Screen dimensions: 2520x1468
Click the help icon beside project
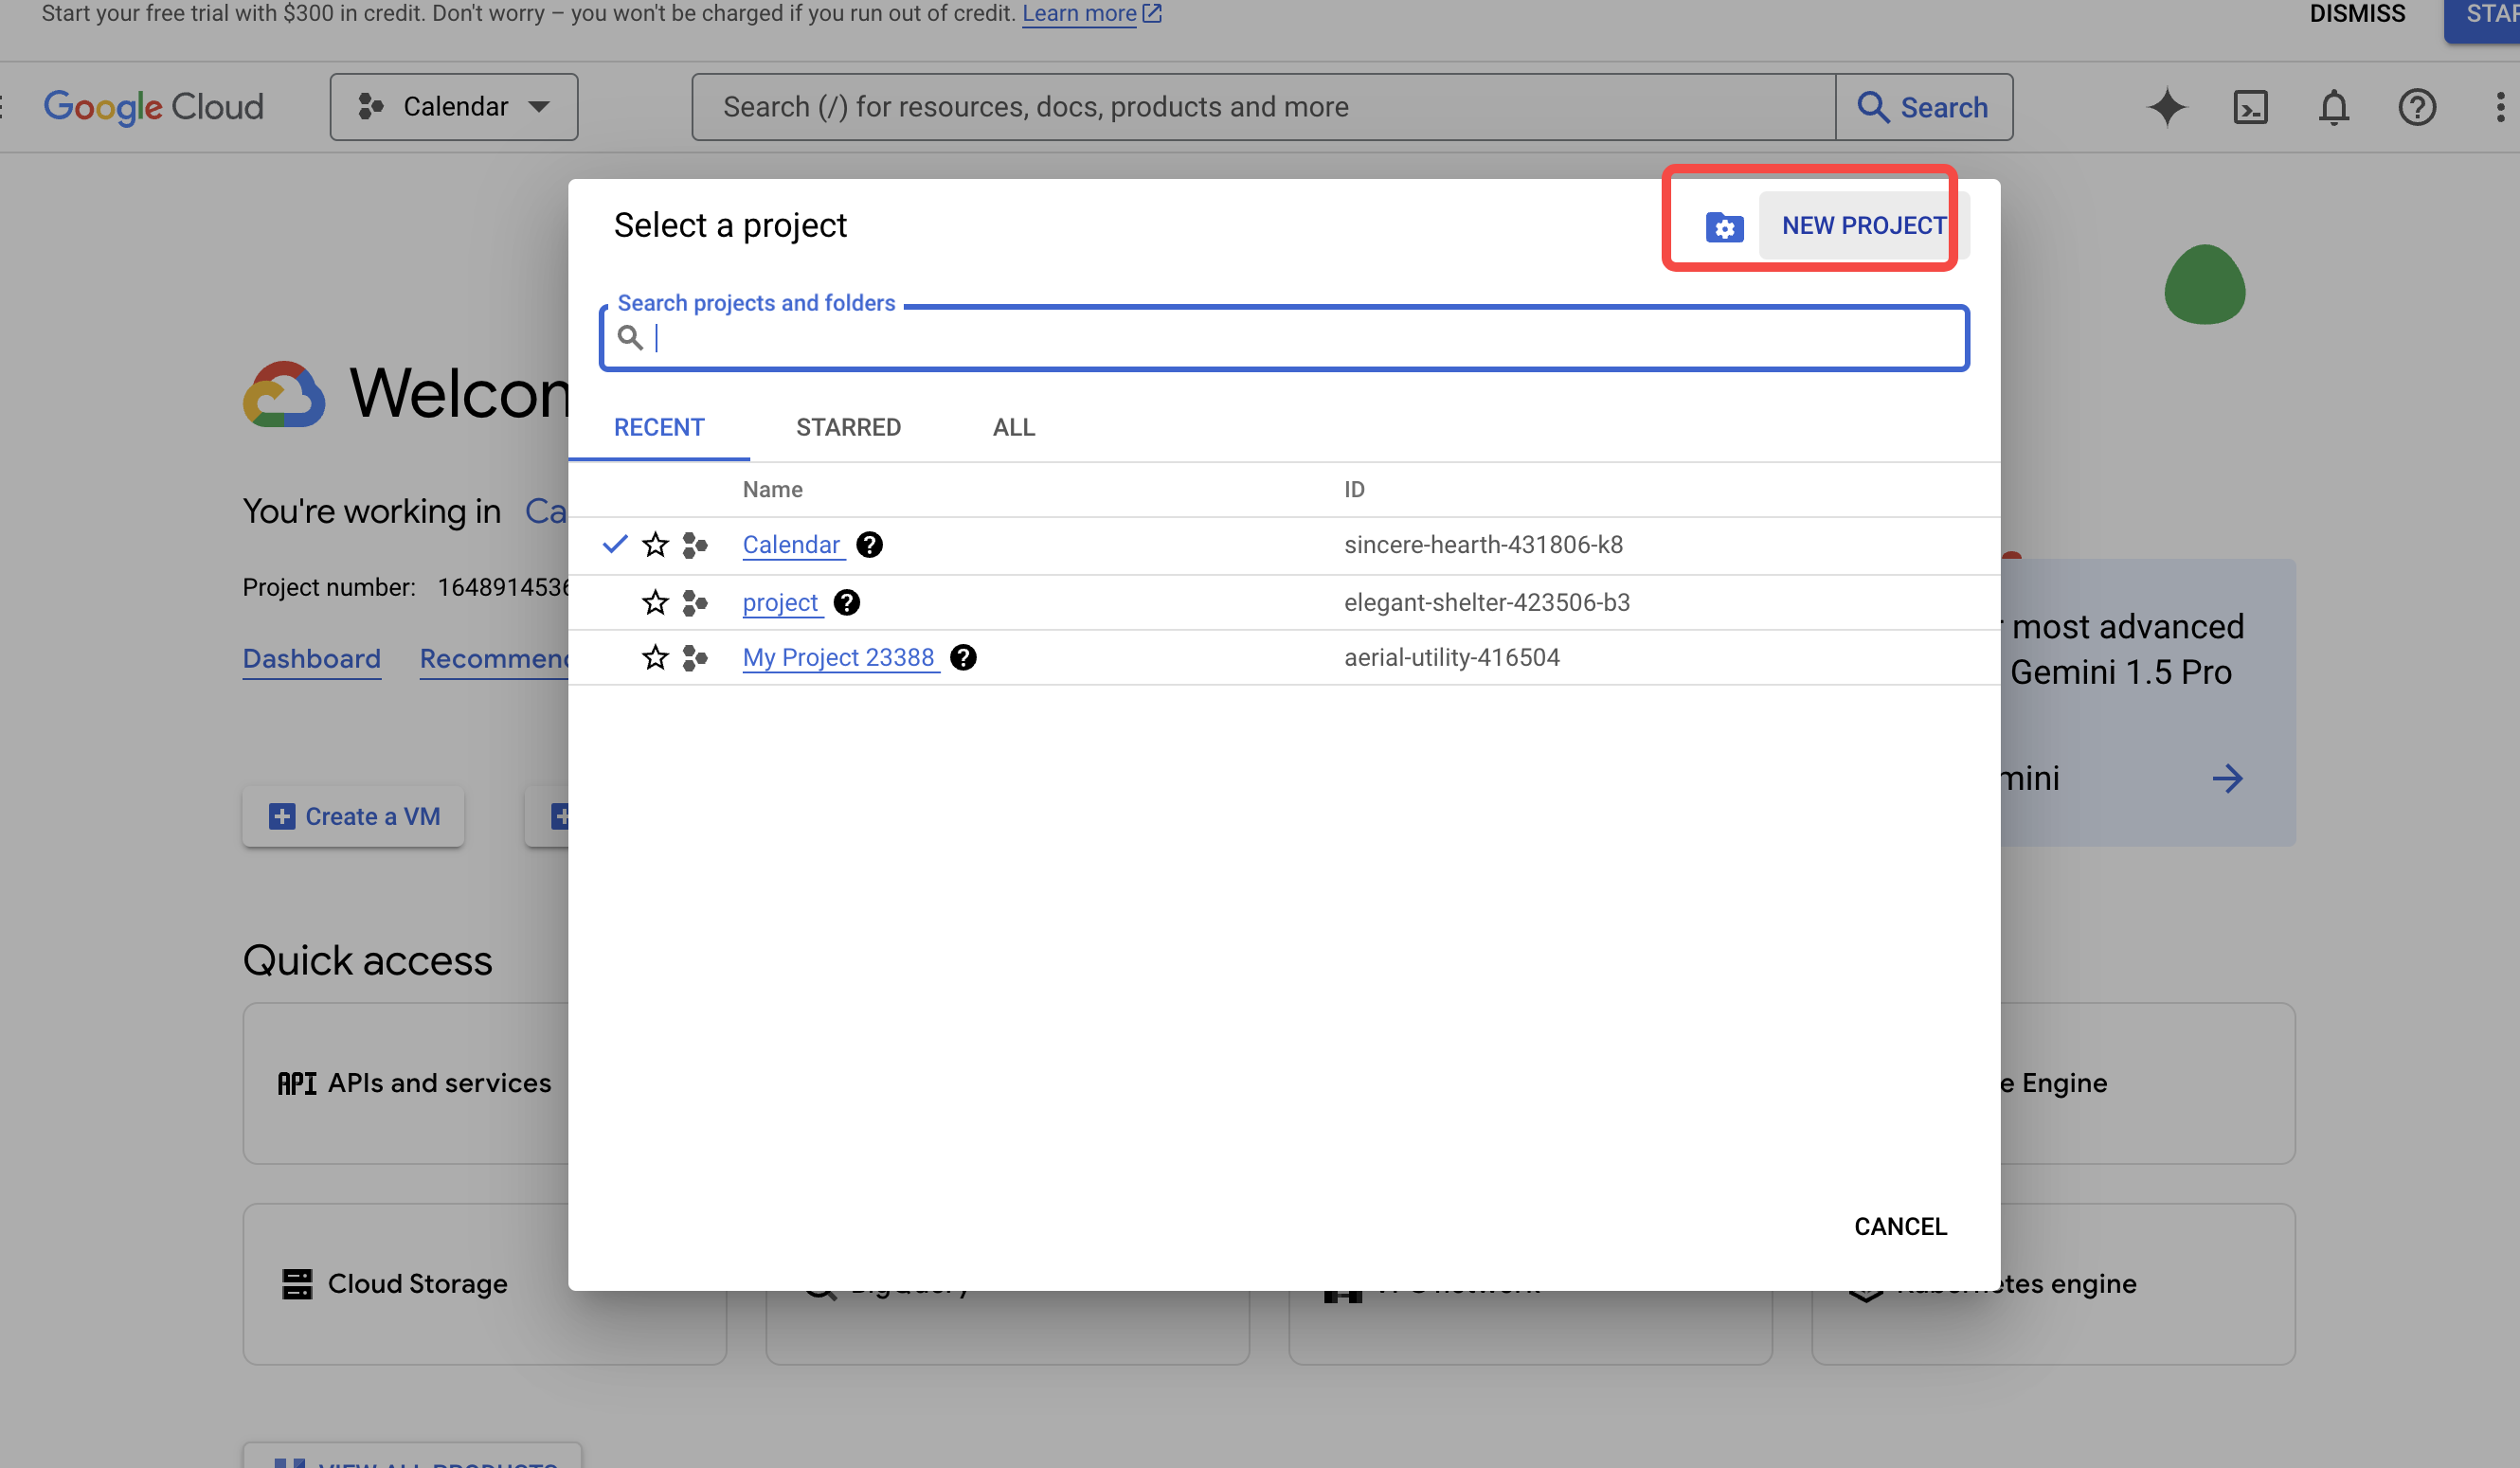point(846,602)
